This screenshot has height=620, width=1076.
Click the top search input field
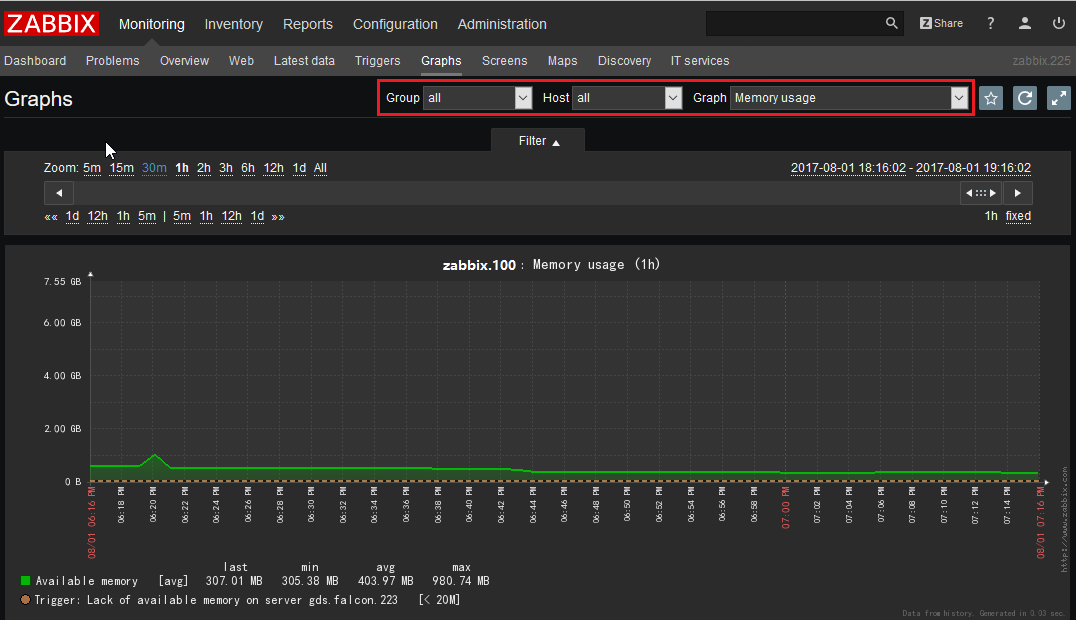point(794,23)
